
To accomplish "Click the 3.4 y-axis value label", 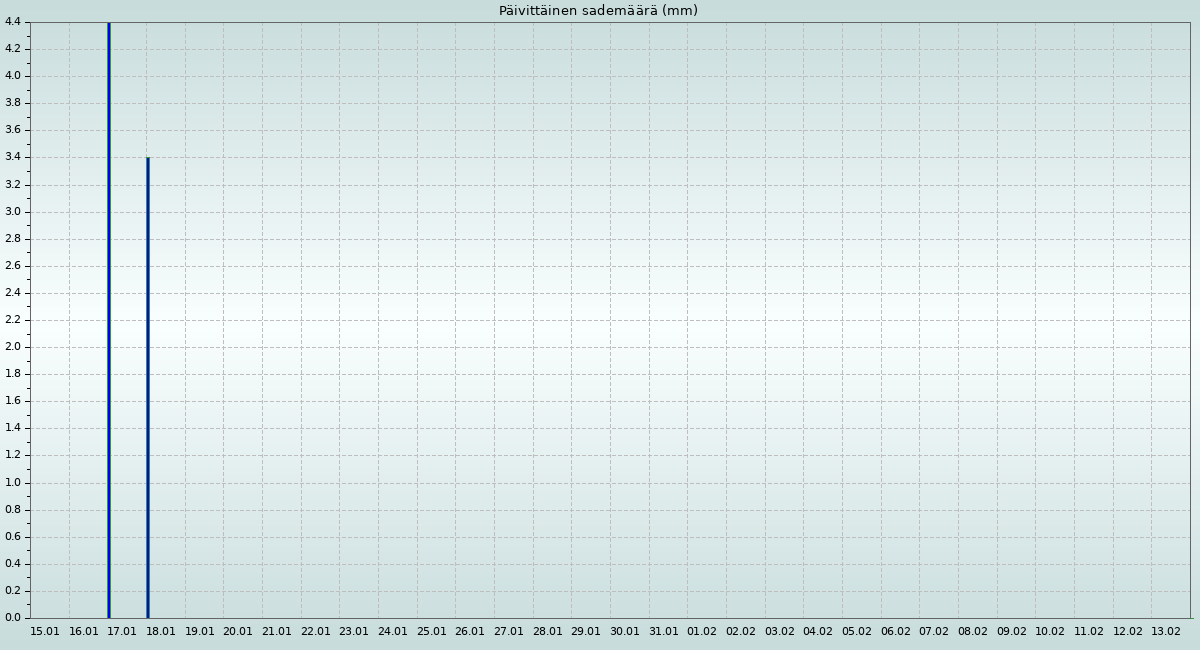I will 13,157.
